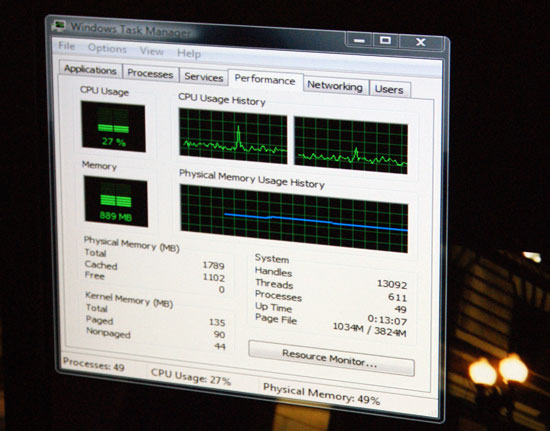Switch to the Users tab

[389, 89]
